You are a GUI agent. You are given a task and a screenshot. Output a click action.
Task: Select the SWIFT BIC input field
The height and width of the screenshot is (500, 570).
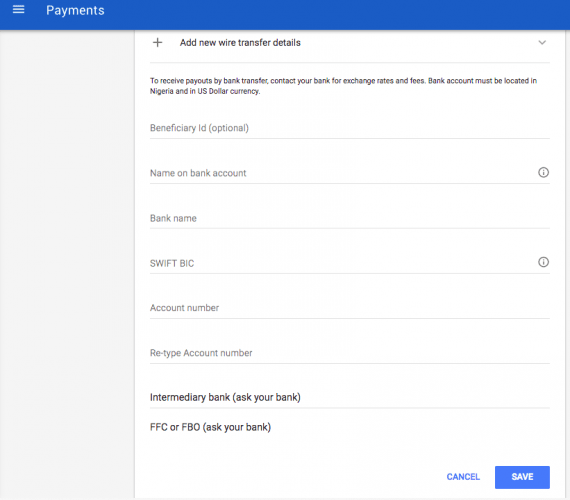pos(342,263)
